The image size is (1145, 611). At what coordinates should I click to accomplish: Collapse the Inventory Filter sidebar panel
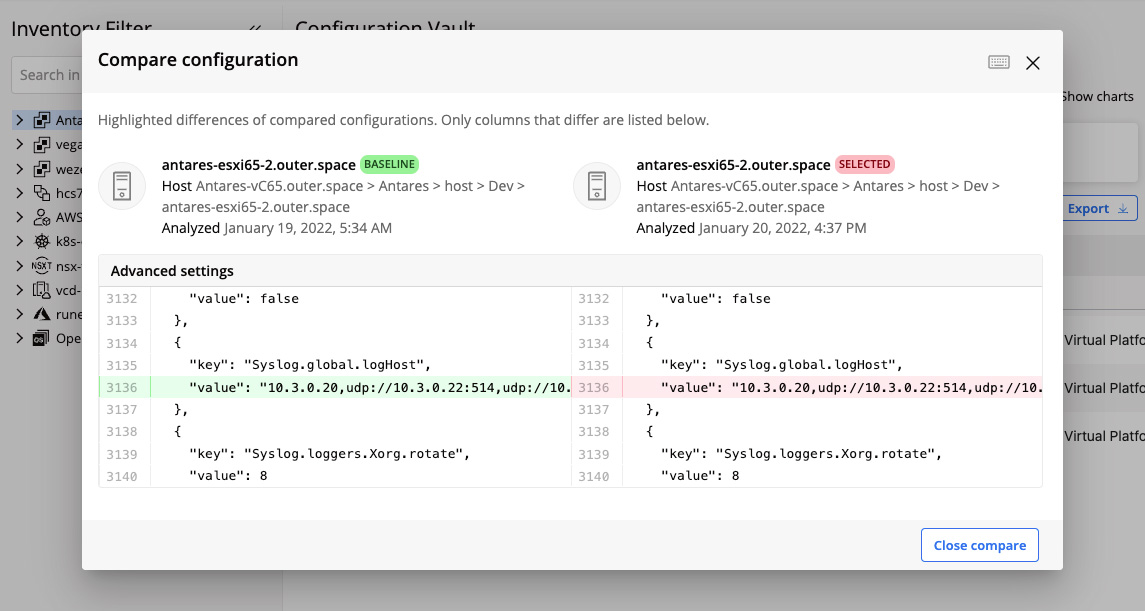click(x=255, y=30)
